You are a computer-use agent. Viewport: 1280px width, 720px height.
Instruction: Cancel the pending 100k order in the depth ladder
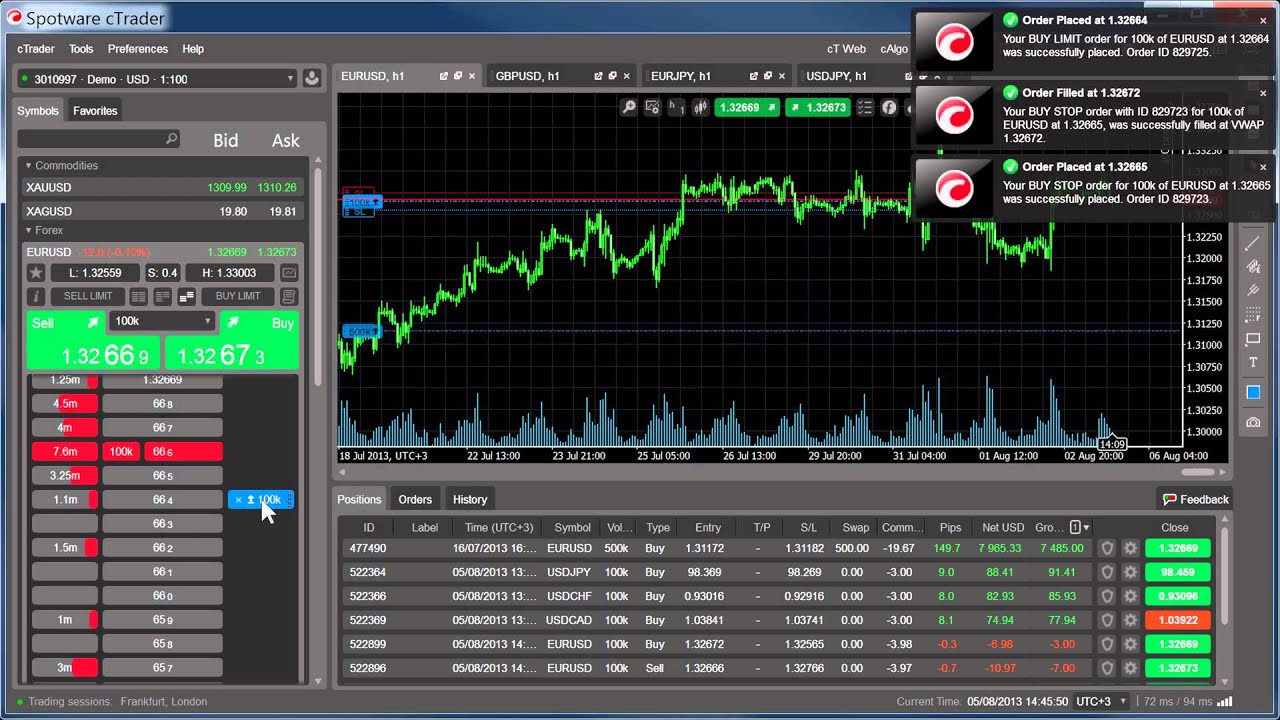[238, 499]
